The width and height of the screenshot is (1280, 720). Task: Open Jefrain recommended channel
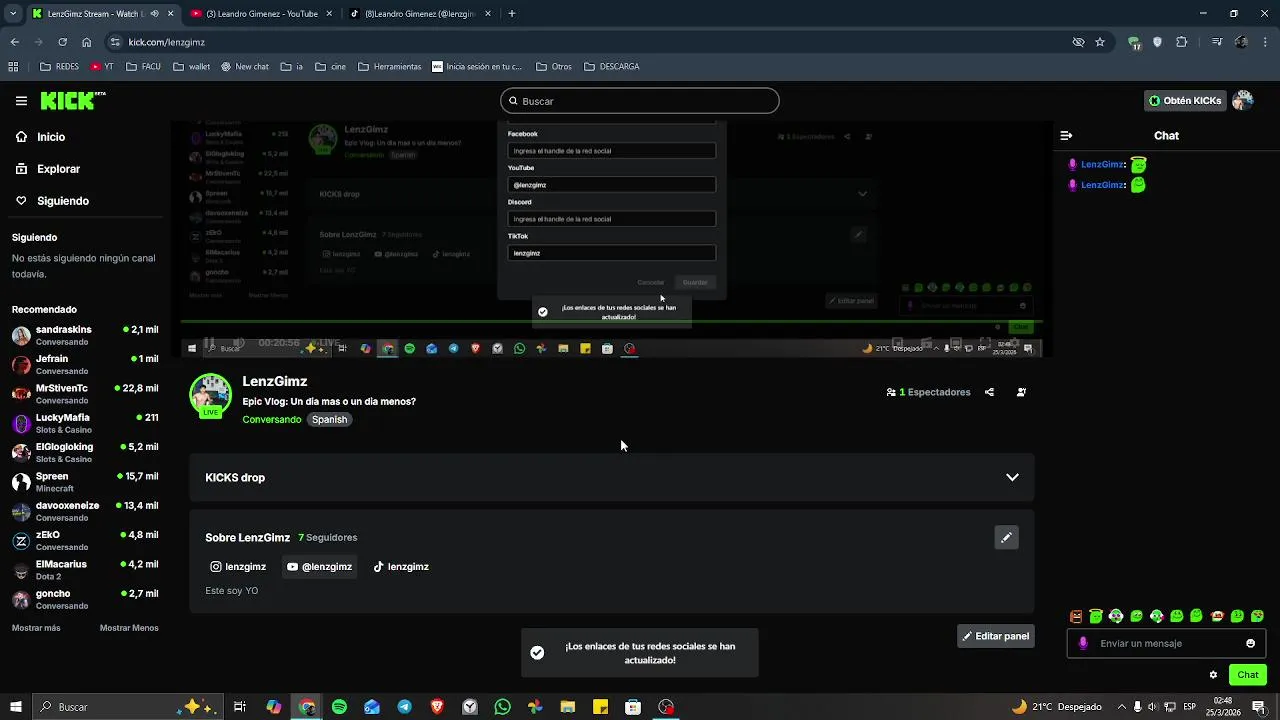point(85,364)
